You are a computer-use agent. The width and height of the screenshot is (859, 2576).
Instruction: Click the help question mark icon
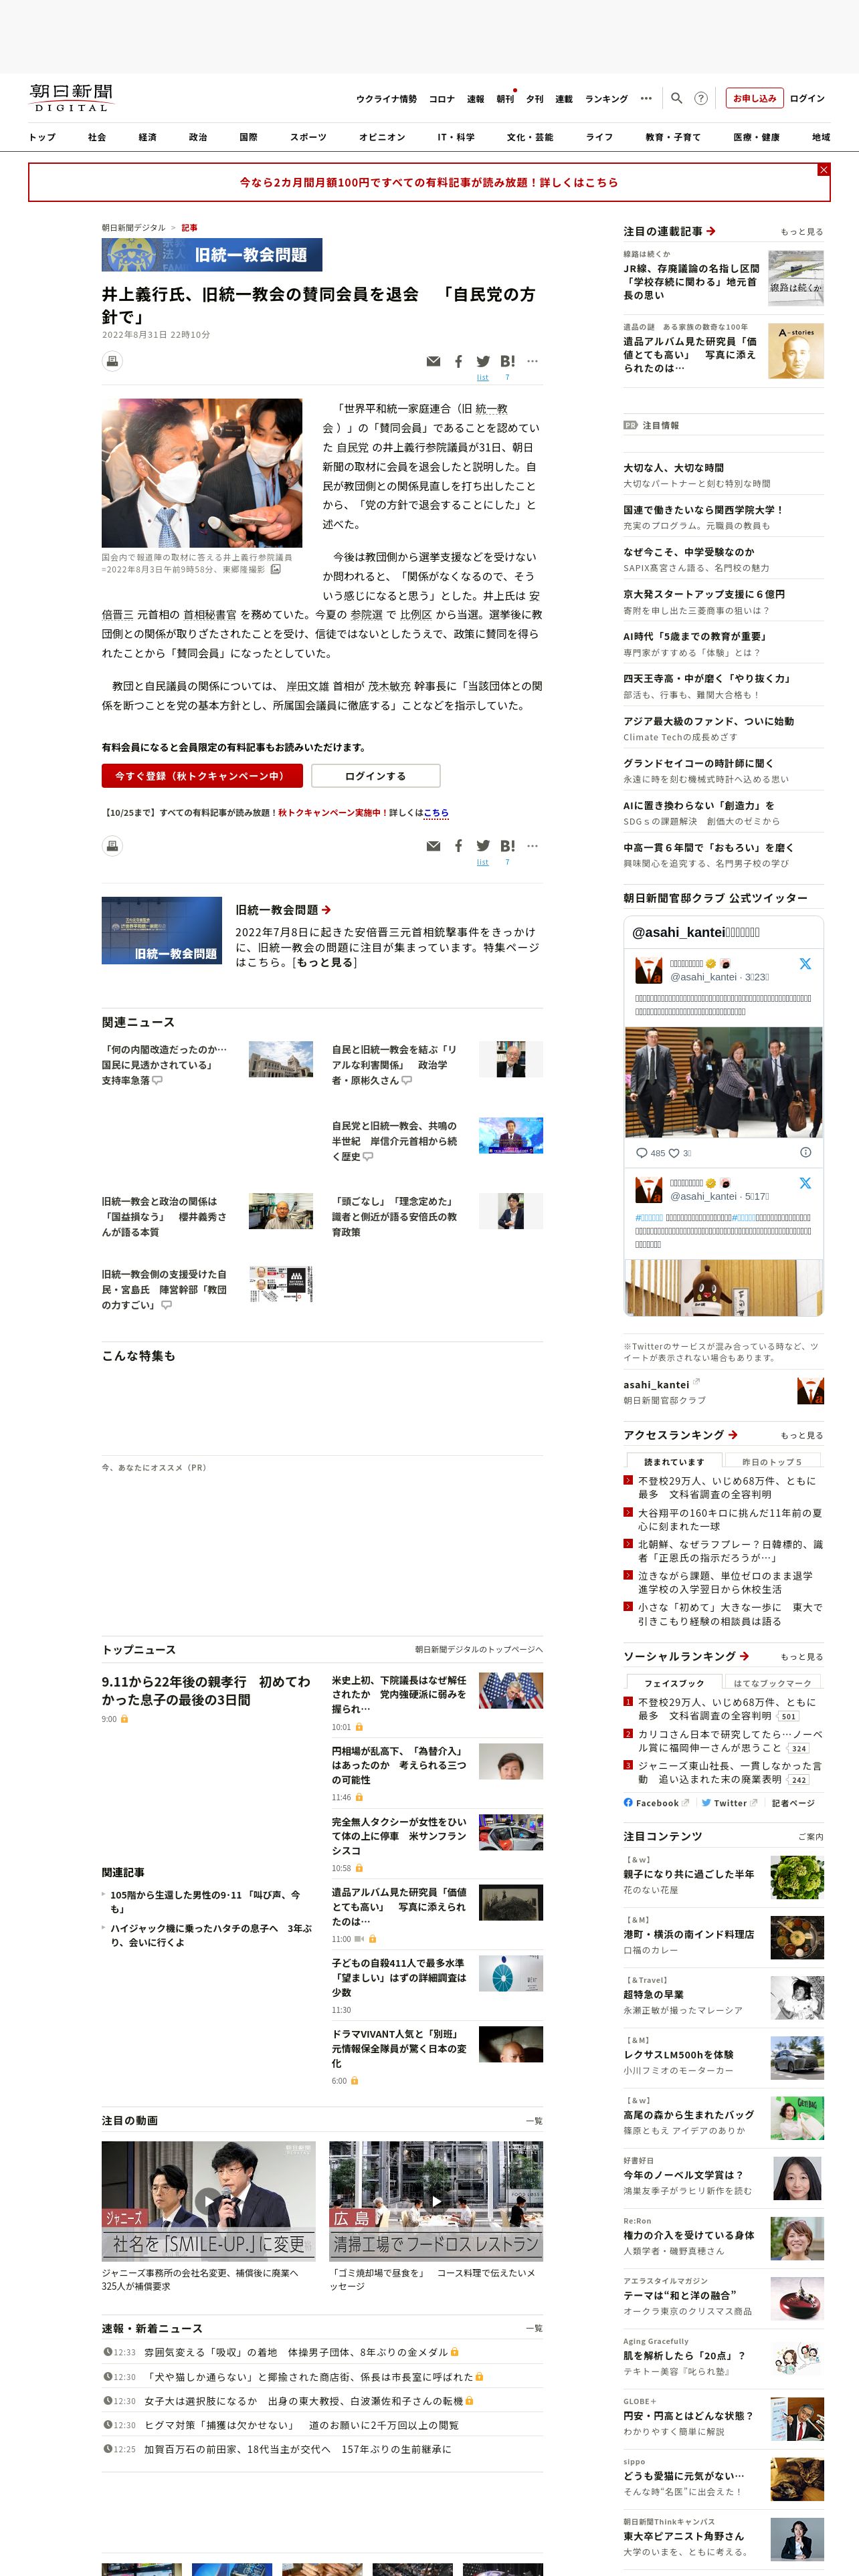point(701,98)
